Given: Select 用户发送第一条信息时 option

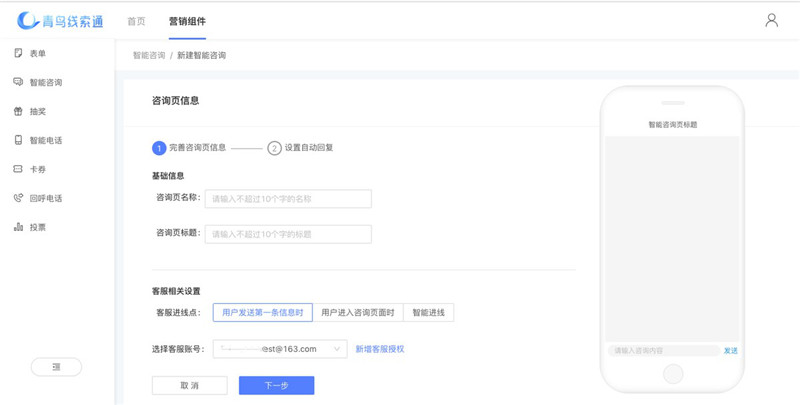Looking at the screenshot, I should tap(263, 313).
